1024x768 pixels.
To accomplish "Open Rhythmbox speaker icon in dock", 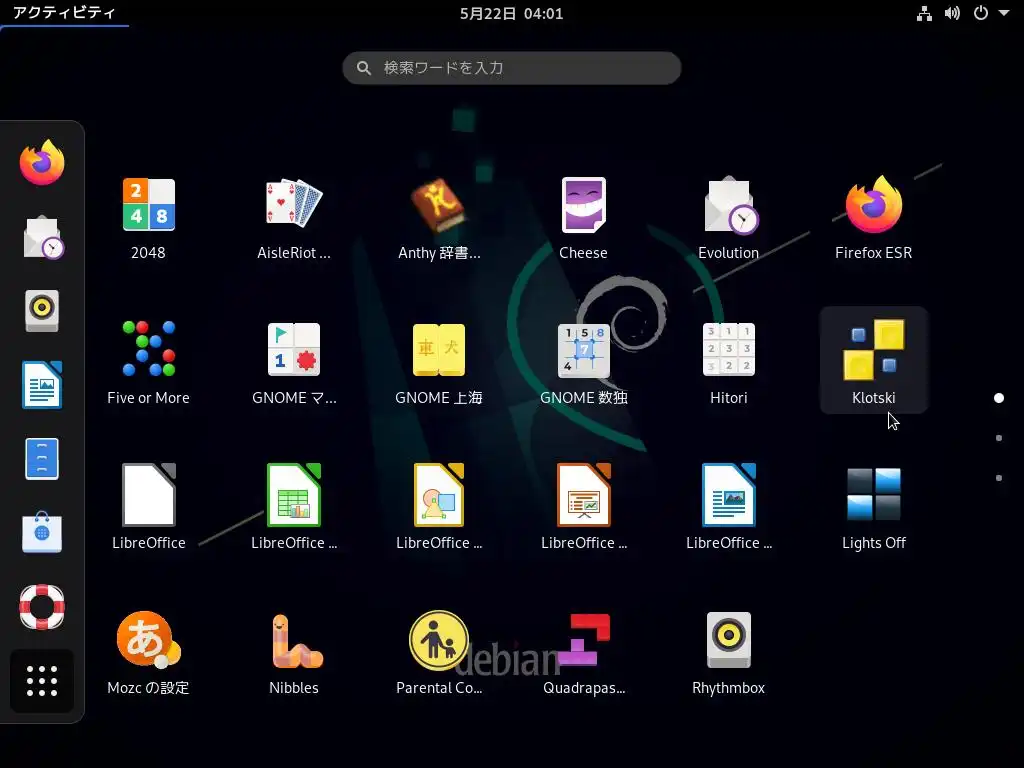I will pos(42,311).
